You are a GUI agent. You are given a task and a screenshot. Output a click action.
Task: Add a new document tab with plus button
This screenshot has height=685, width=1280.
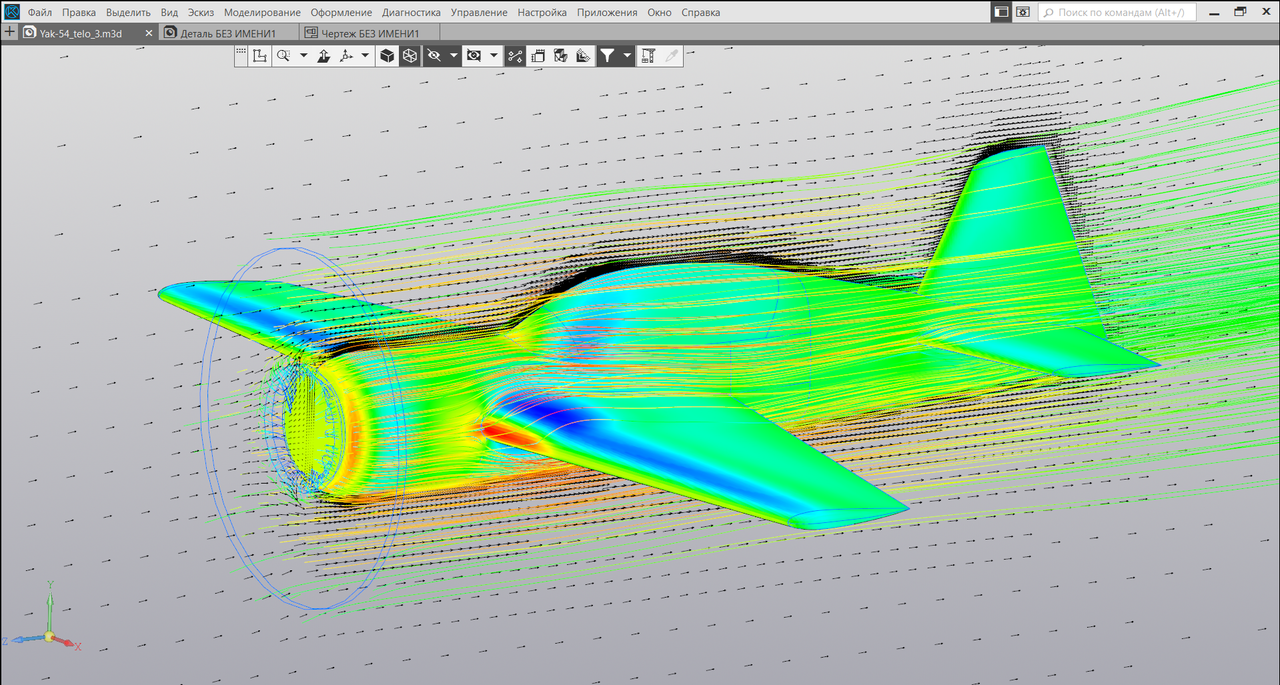coord(10,32)
